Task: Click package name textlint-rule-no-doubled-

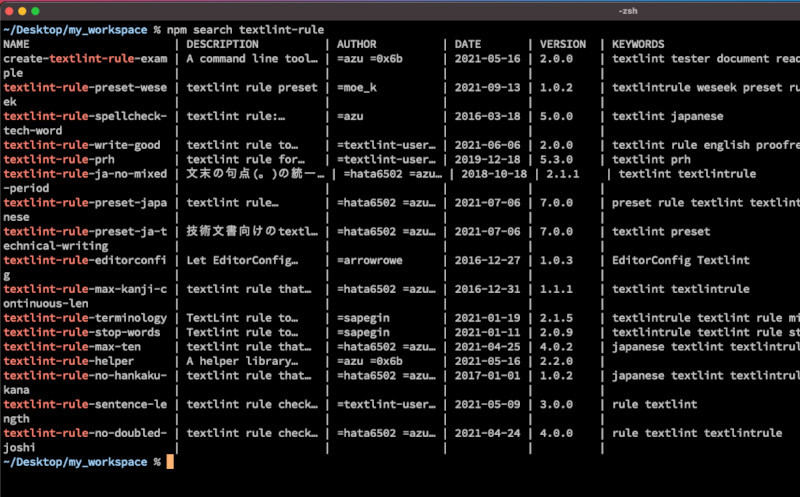Action: click(85, 433)
